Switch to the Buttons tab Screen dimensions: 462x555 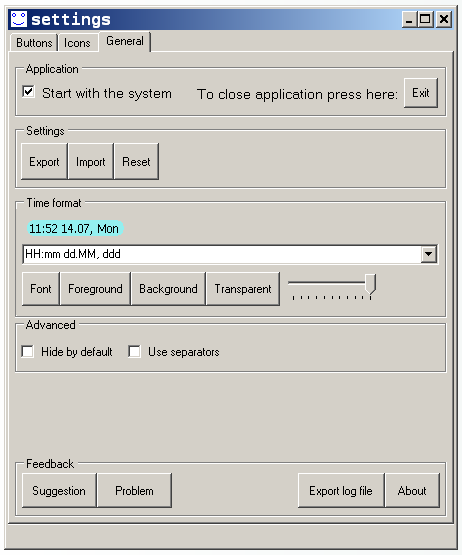(x=34, y=43)
